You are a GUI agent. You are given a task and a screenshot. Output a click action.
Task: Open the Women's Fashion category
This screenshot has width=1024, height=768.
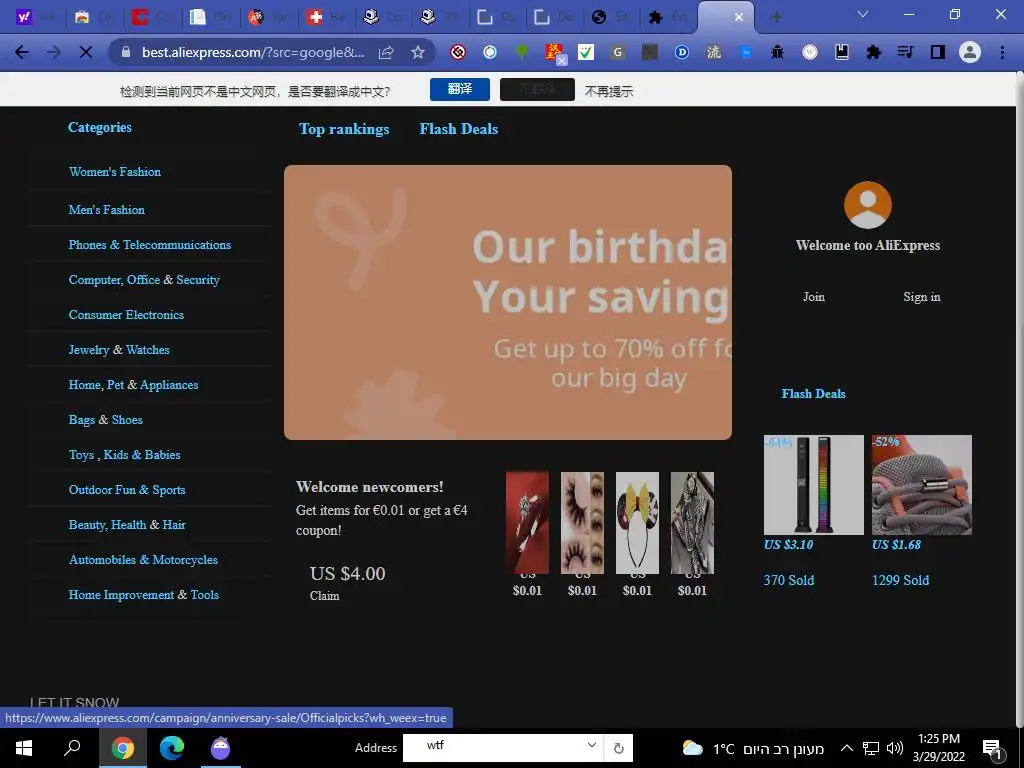[x=115, y=172]
